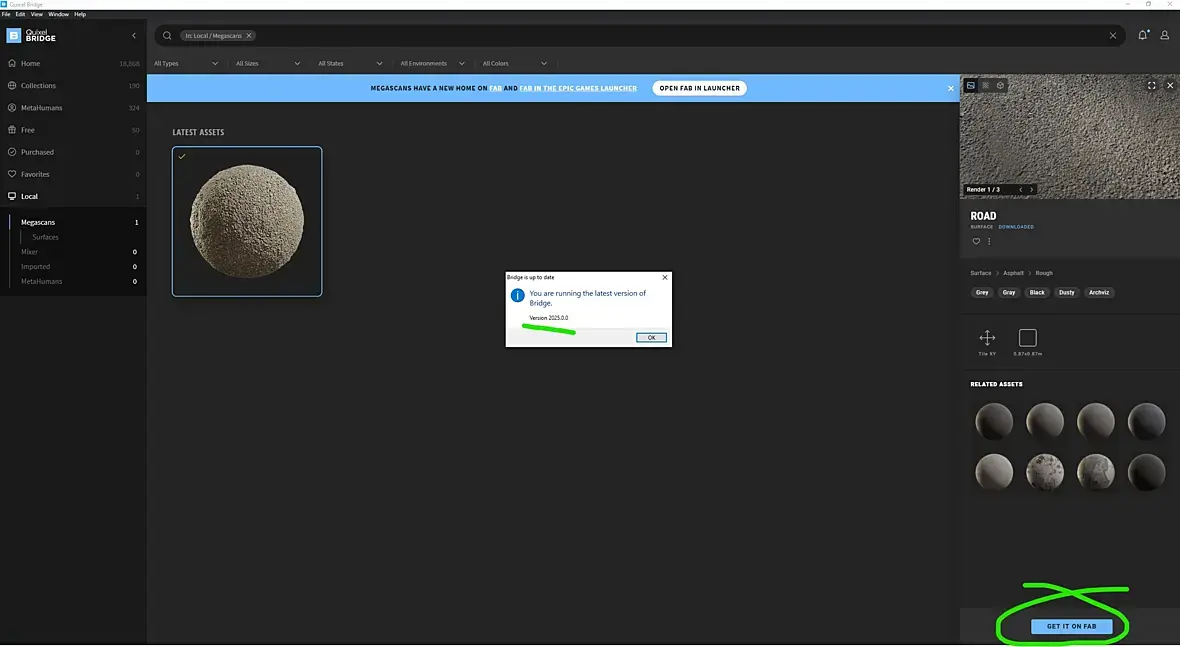Collapse the sidebar with the chevron arrow
The height and width of the screenshot is (647, 1180).
click(x=134, y=35)
